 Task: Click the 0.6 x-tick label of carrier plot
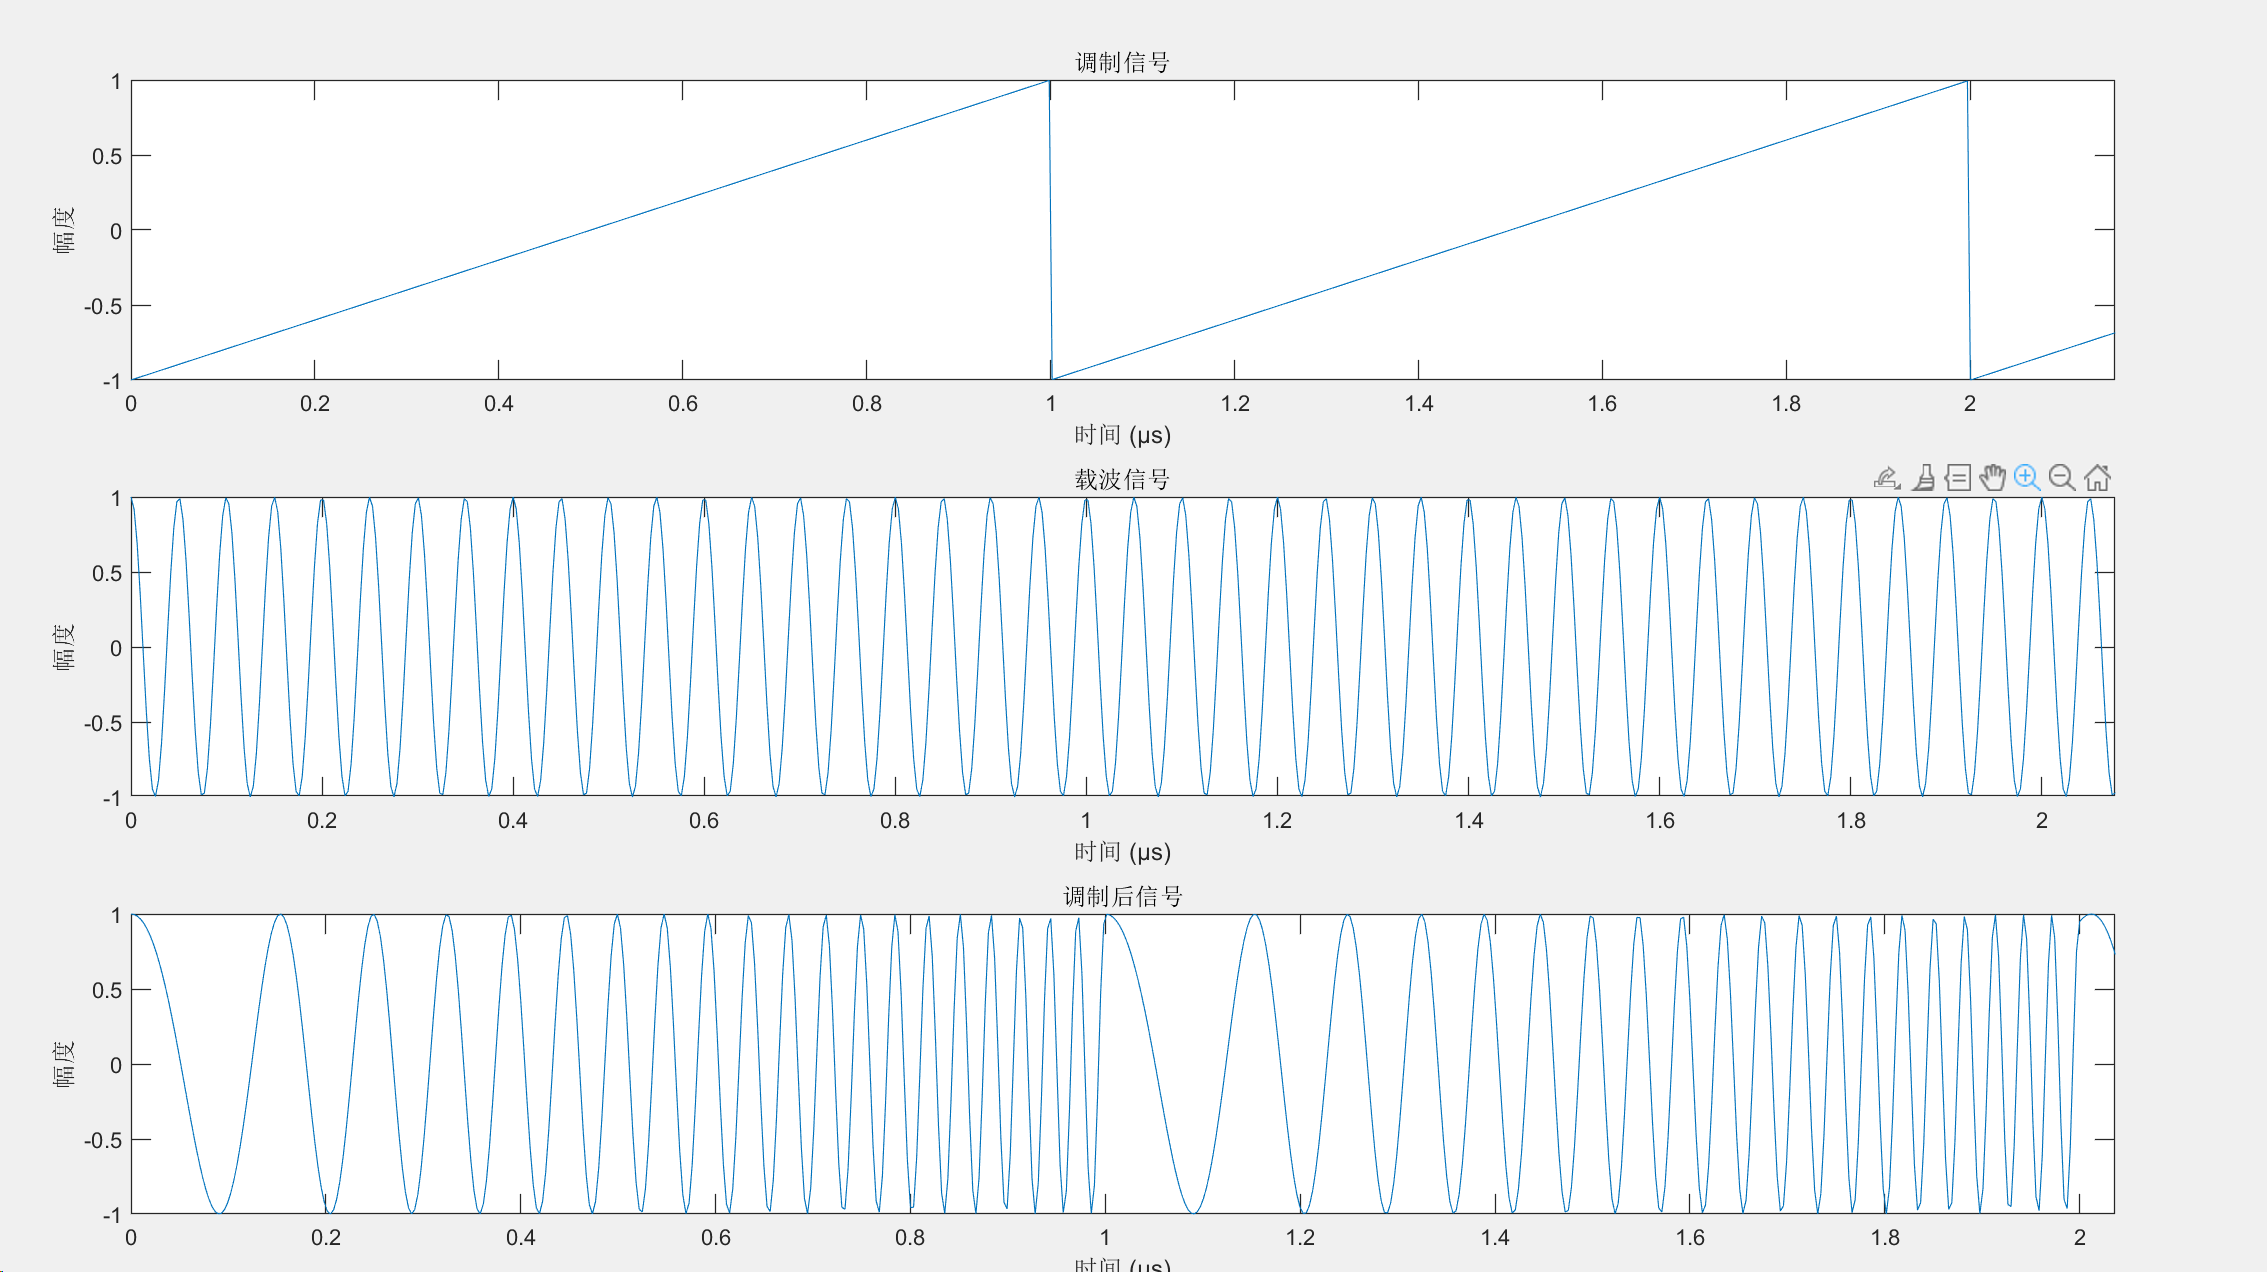click(704, 821)
